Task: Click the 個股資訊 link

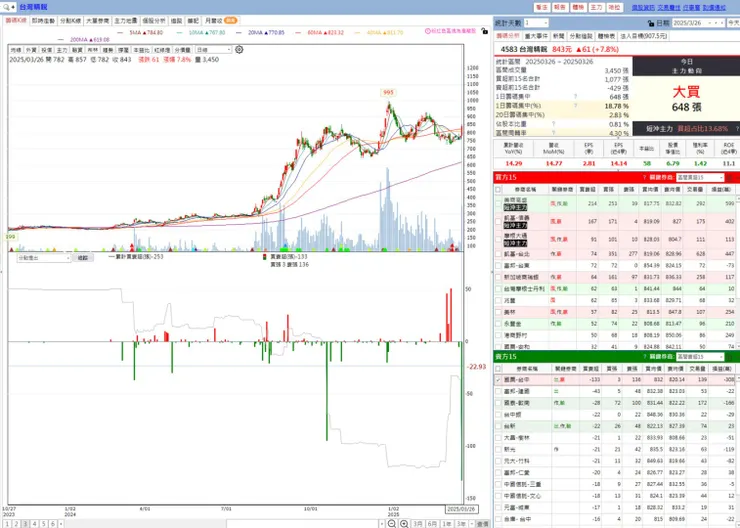Action: (x=643, y=8)
